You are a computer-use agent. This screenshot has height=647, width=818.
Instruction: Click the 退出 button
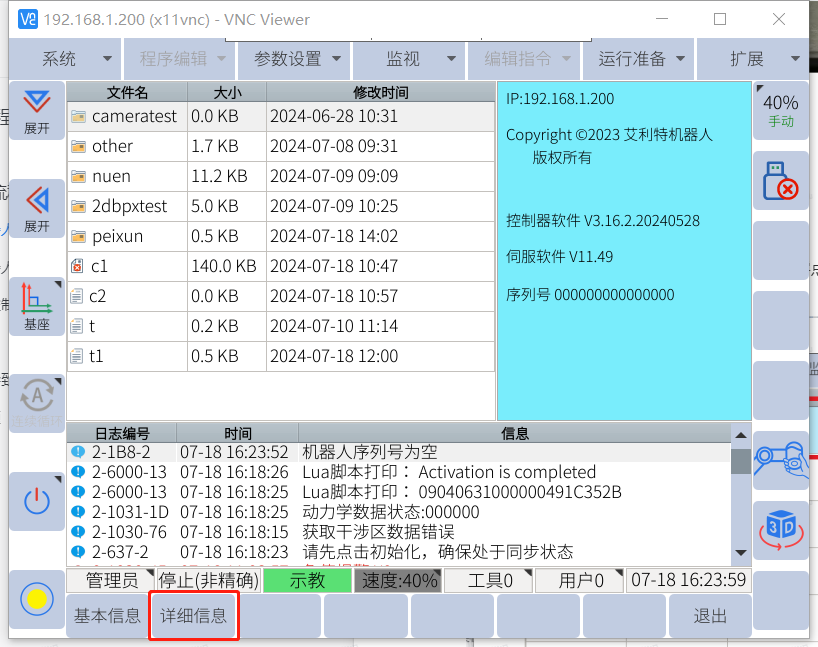[x=709, y=616]
